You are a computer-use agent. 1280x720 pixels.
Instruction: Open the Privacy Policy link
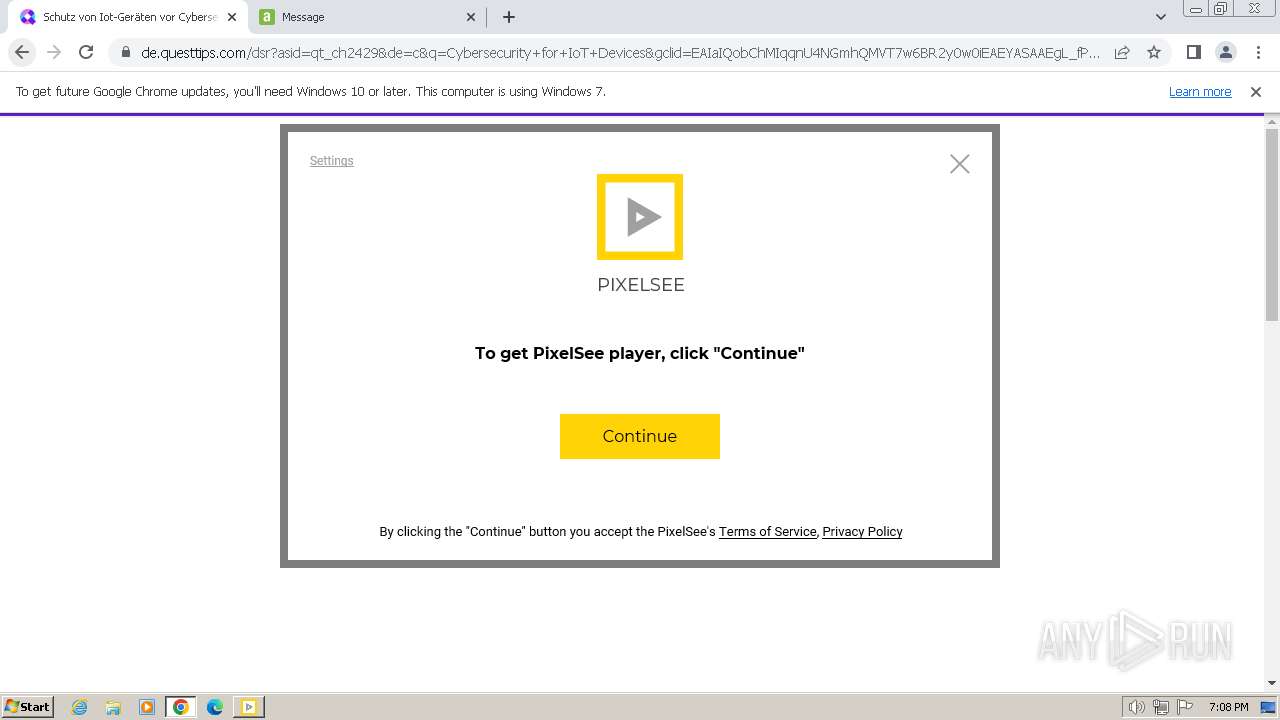point(862,532)
